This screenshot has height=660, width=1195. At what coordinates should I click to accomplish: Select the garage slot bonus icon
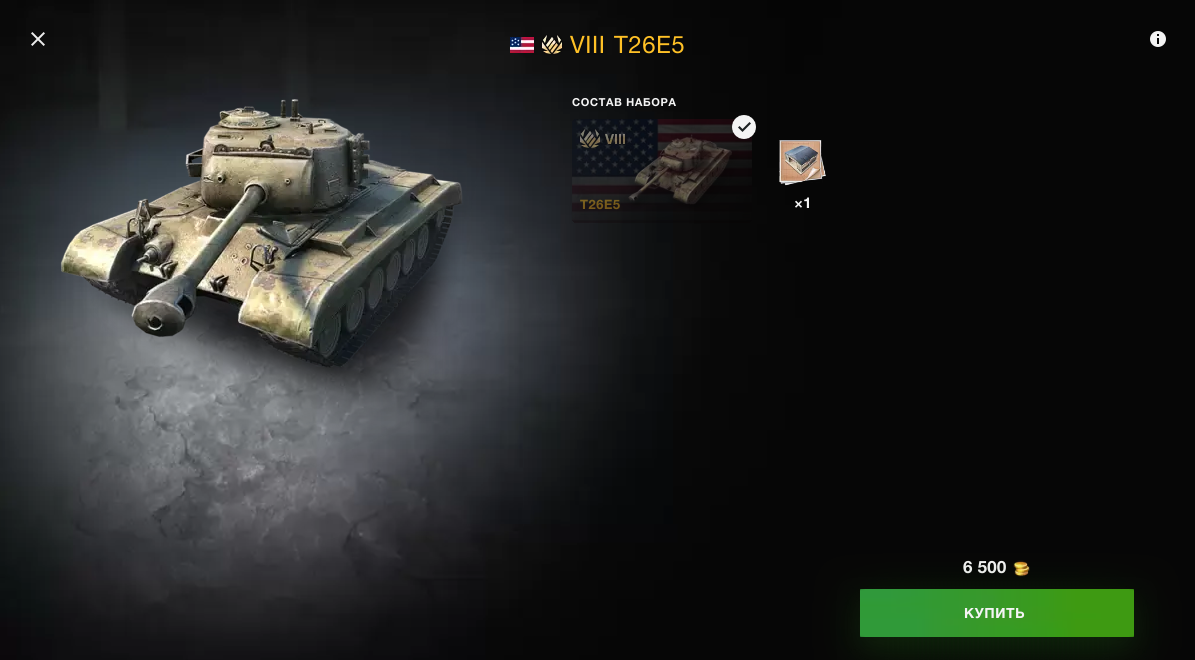tap(801, 162)
